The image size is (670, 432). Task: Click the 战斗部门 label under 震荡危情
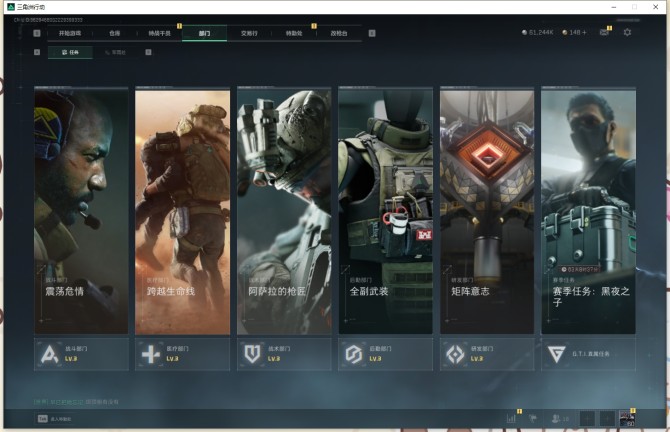(76, 349)
